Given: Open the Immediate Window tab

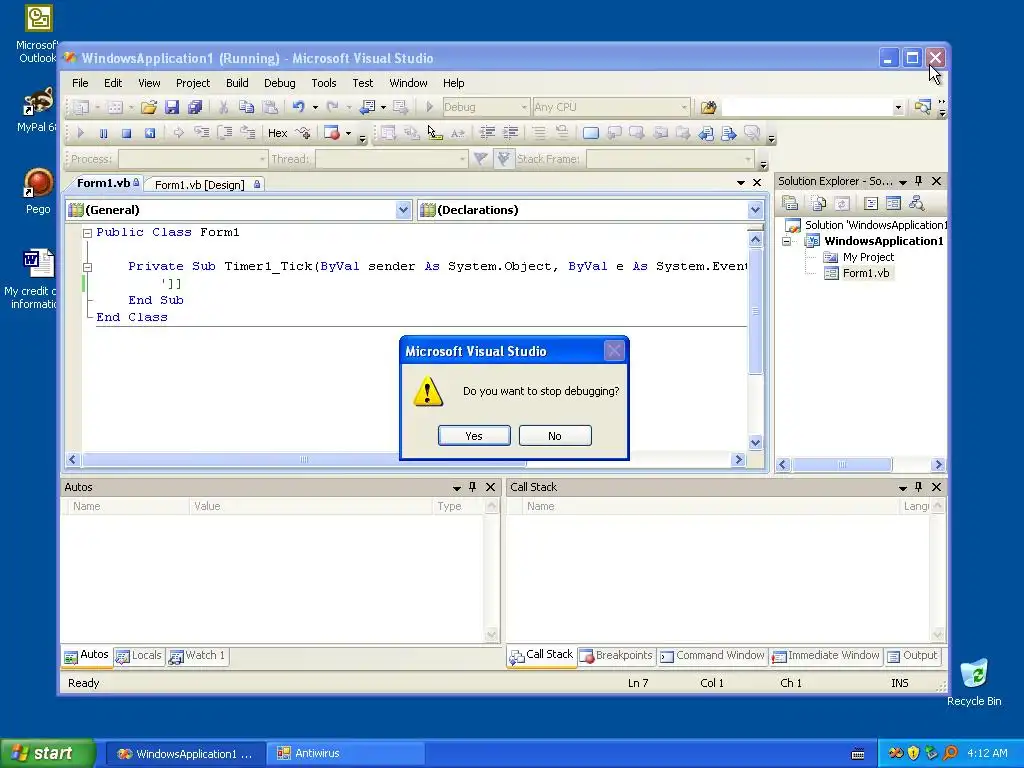Looking at the screenshot, I should tap(825, 656).
